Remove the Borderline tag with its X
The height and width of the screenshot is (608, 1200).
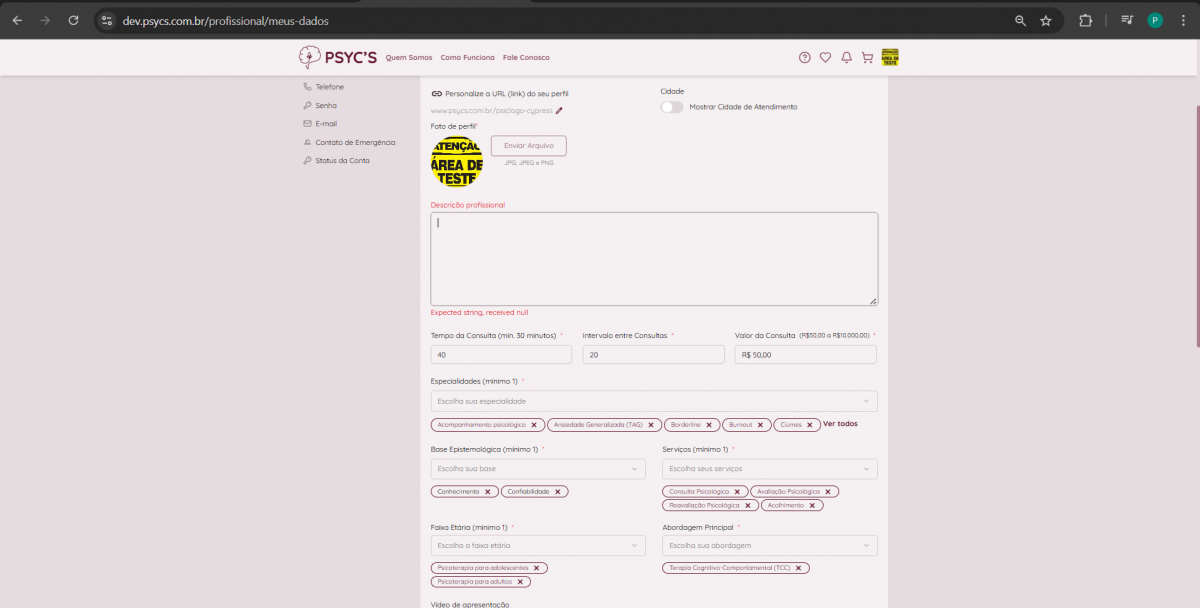[709, 425]
